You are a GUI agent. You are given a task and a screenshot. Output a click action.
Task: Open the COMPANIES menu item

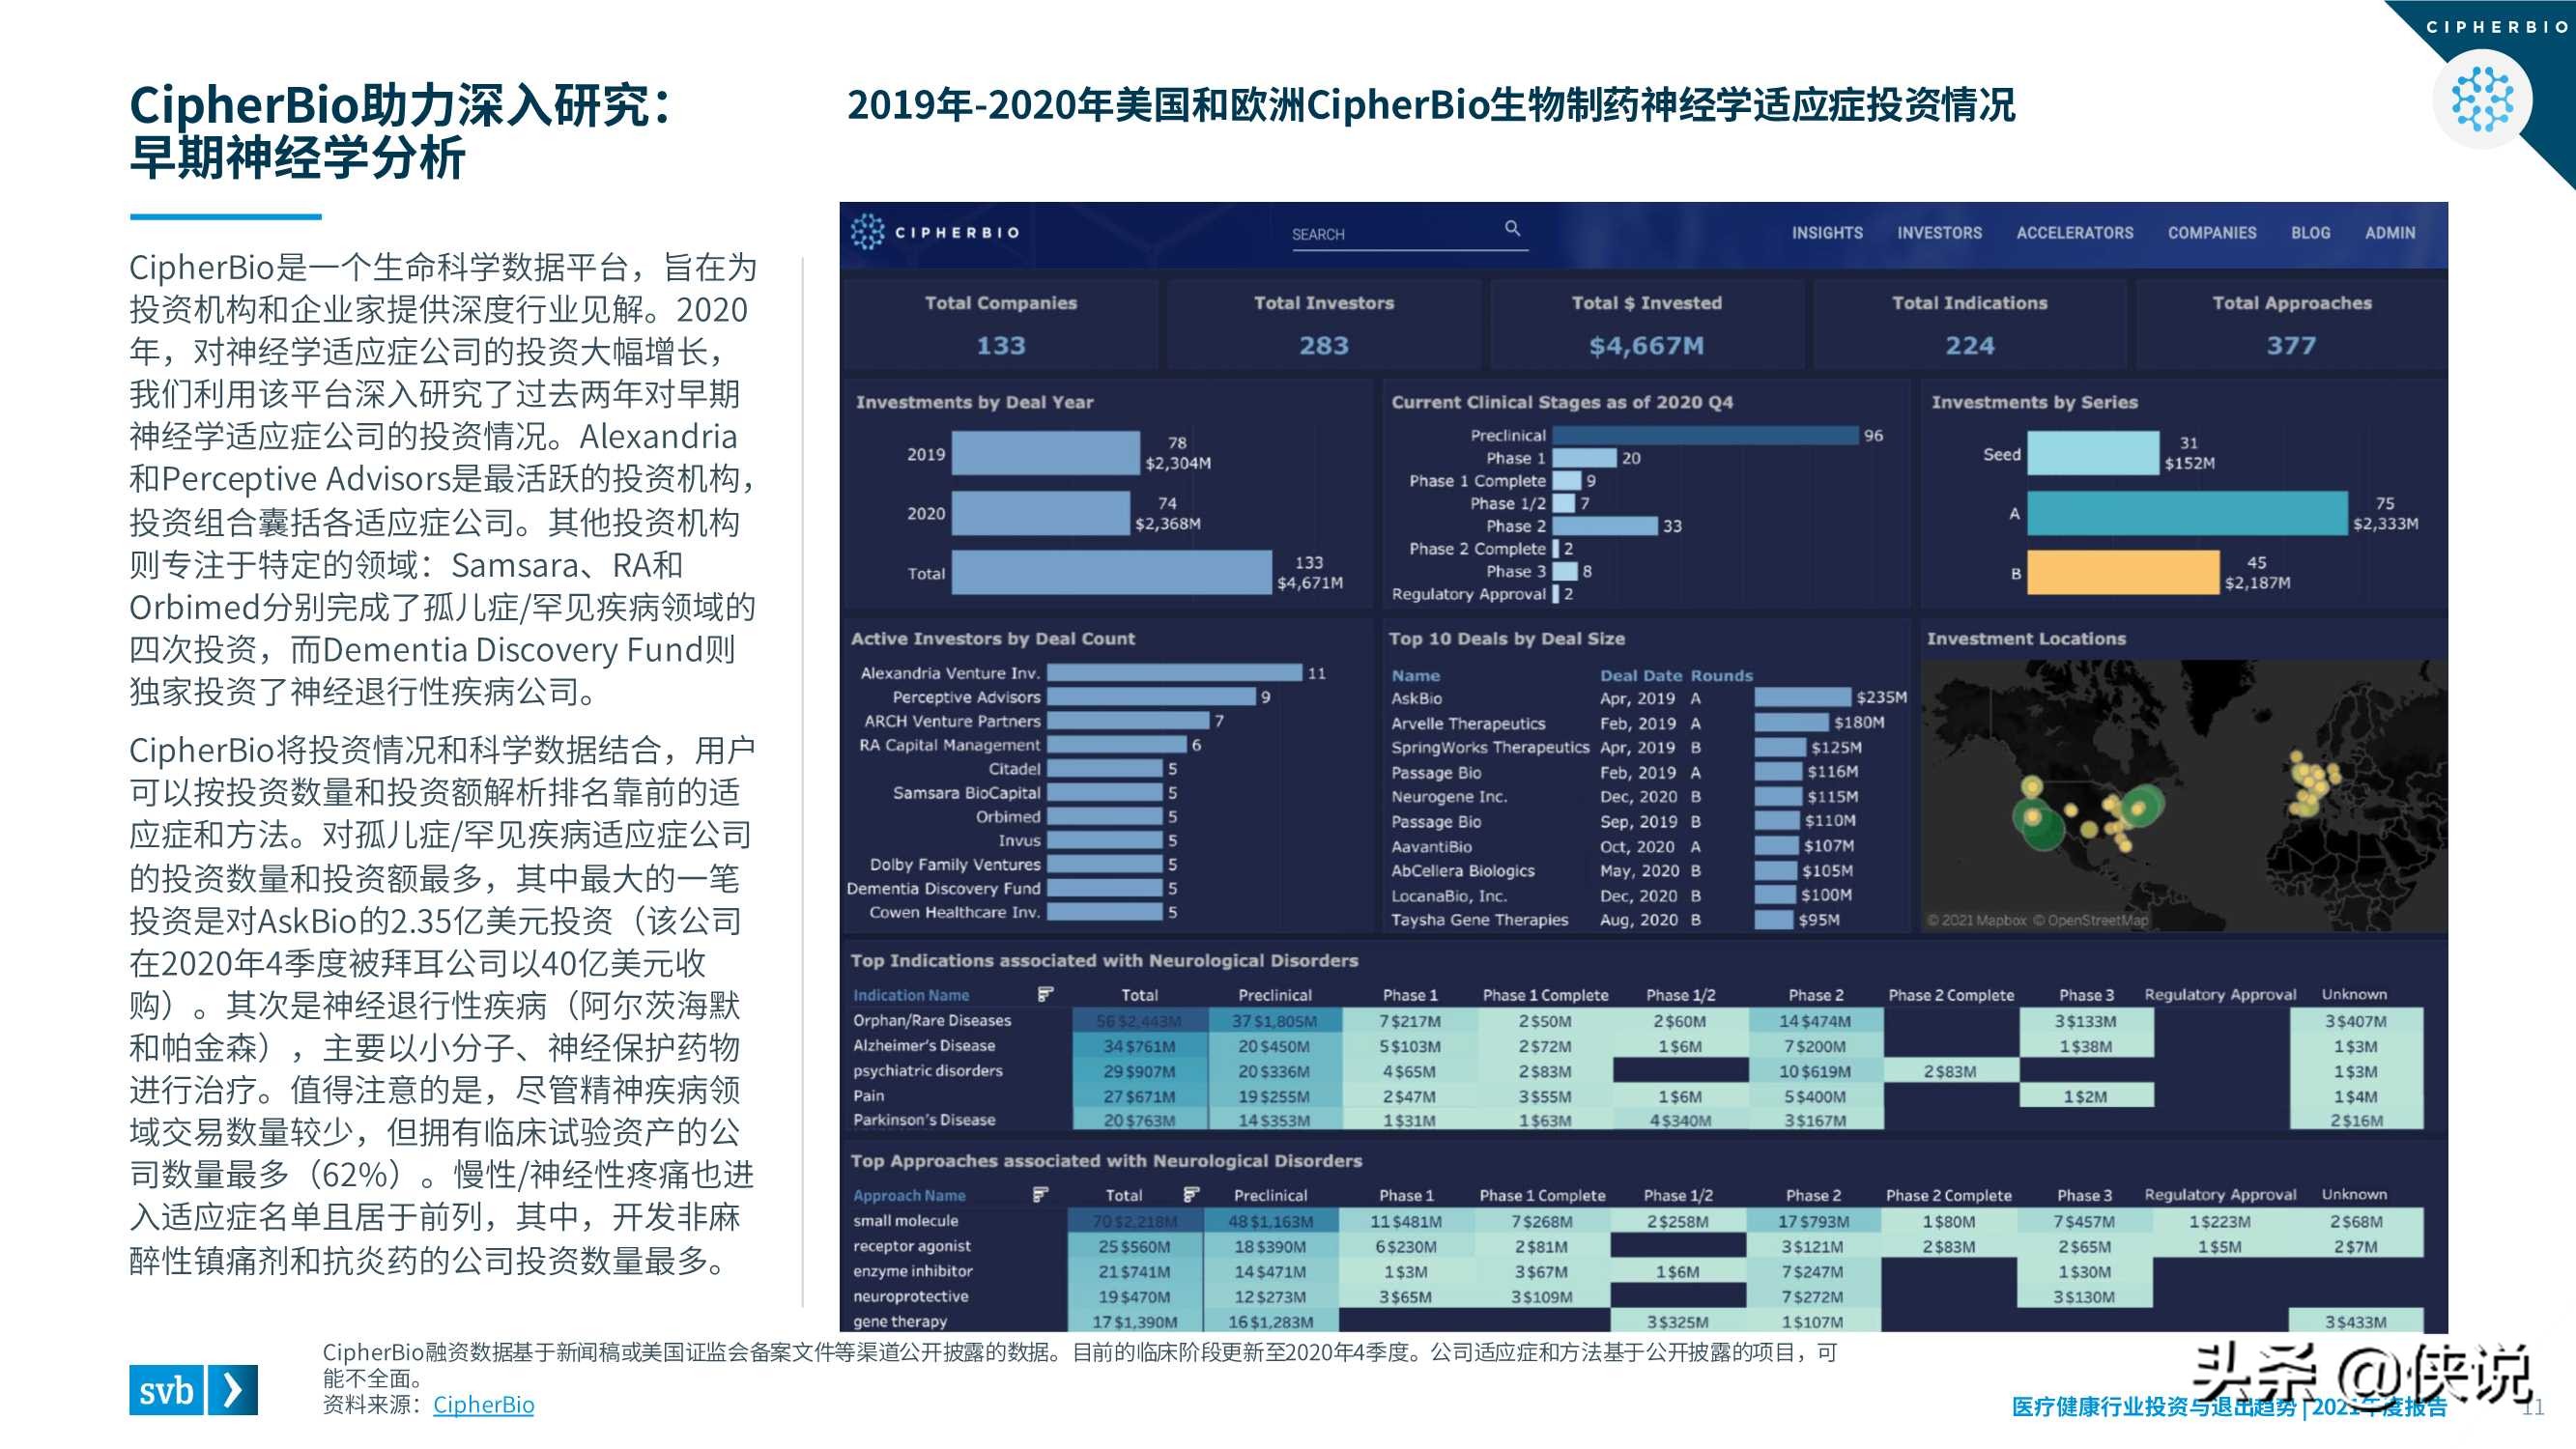2212,233
